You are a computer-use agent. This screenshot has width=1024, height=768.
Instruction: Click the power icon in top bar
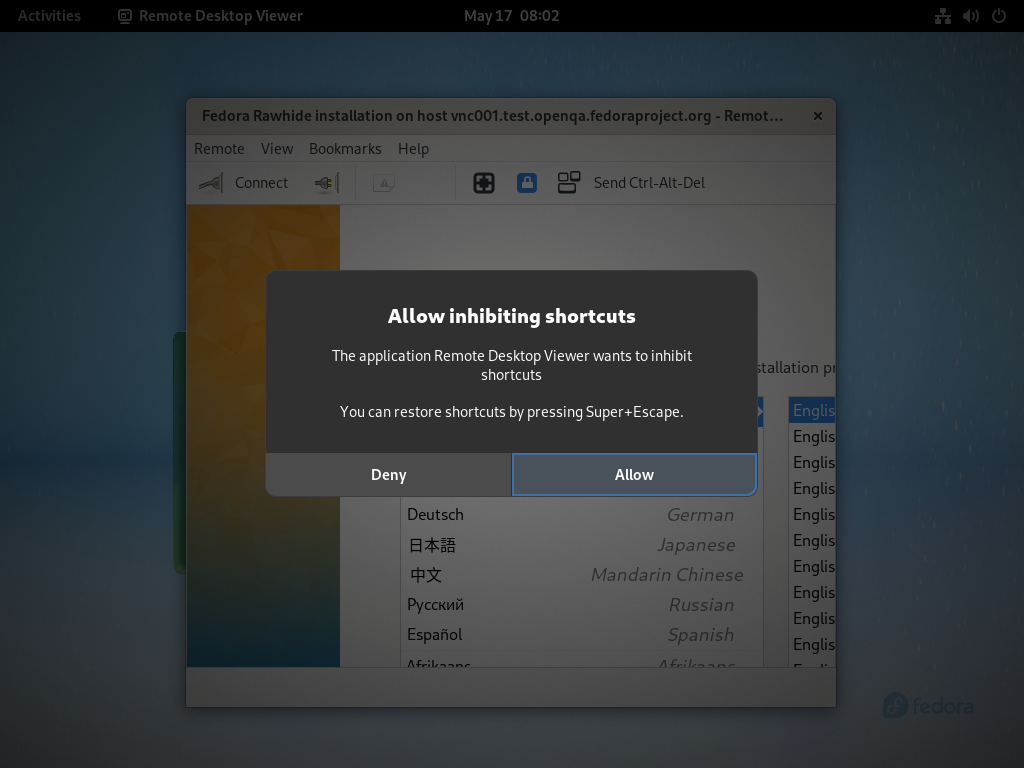point(999,16)
